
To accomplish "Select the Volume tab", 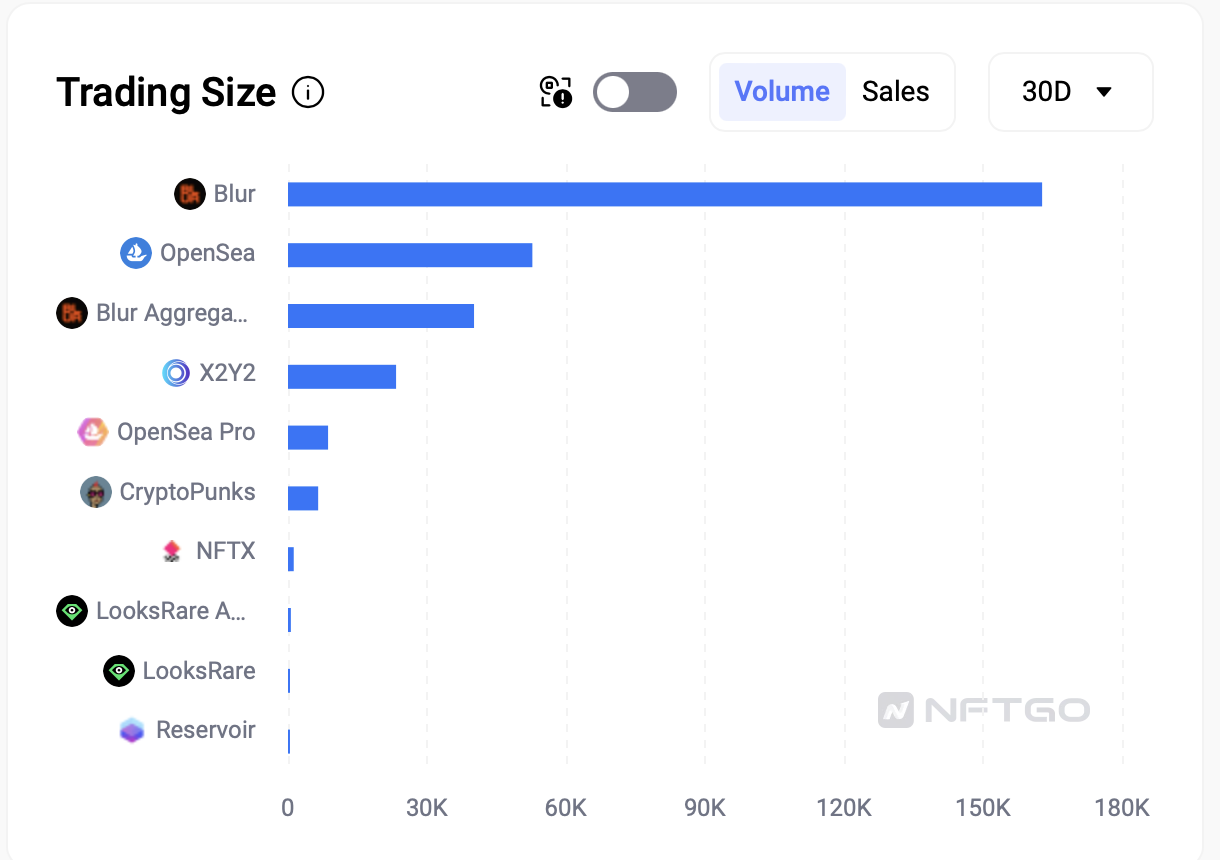I will (x=782, y=92).
